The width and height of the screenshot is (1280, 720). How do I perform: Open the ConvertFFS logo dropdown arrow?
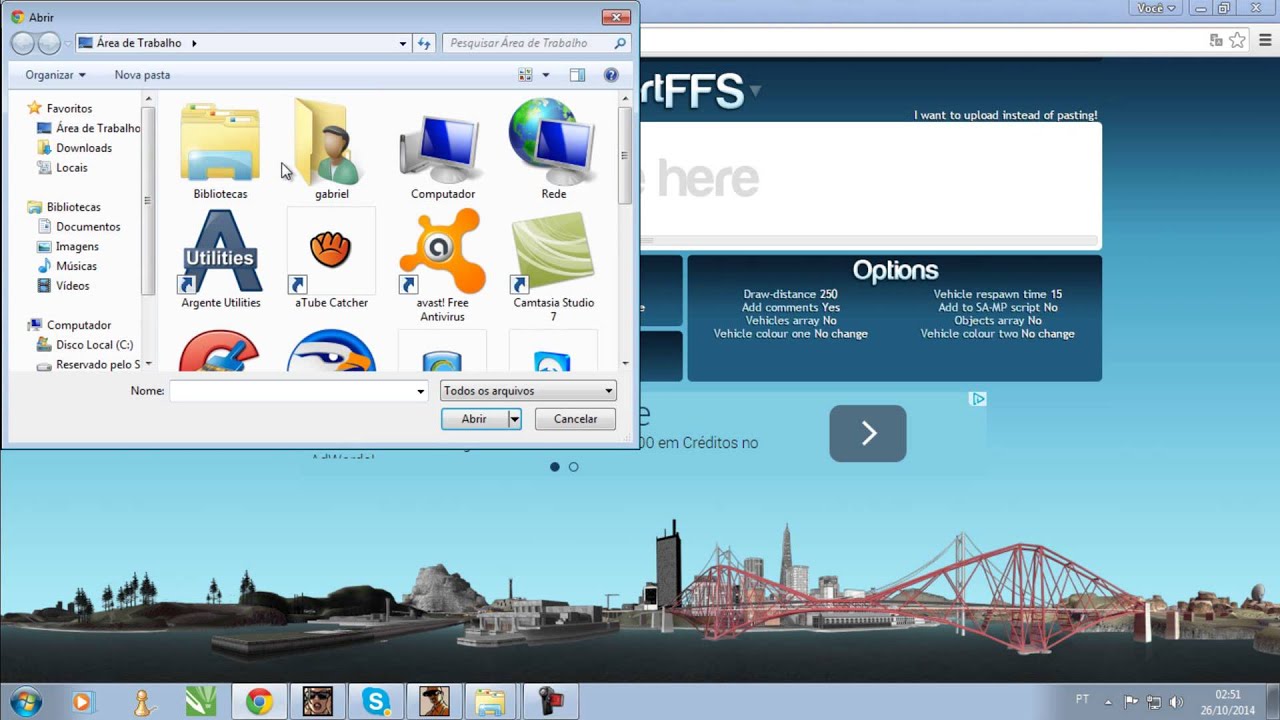(x=755, y=91)
